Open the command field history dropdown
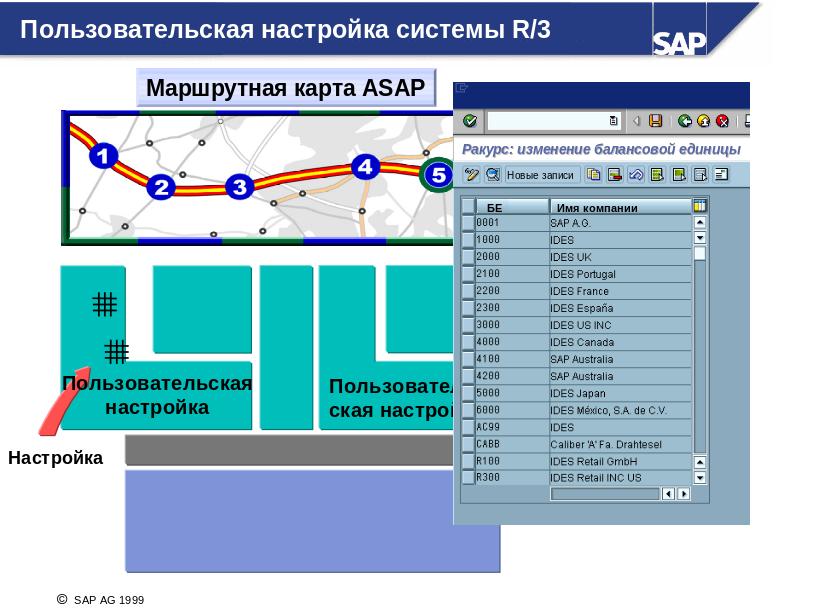Image resolution: width=816 pixels, height=612 pixels. pyautogui.click(x=614, y=121)
